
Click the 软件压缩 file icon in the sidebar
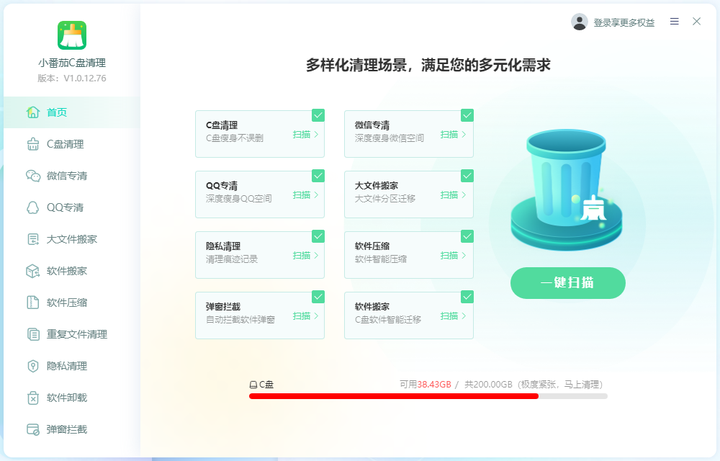click(33, 303)
